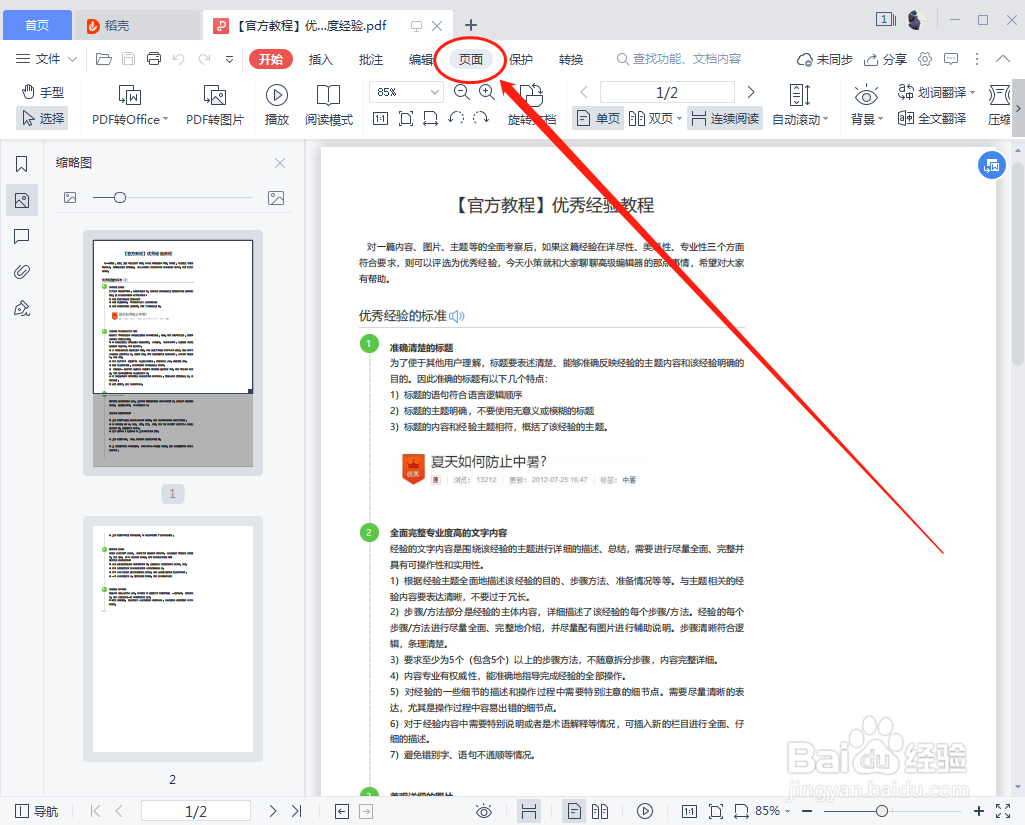Open 背景 background dropdown

[x=866, y=105]
